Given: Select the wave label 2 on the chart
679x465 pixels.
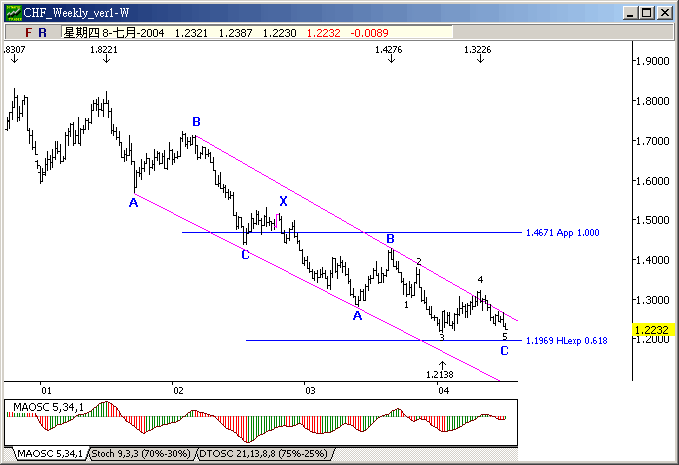Looking at the screenshot, I should click(419, 262).
